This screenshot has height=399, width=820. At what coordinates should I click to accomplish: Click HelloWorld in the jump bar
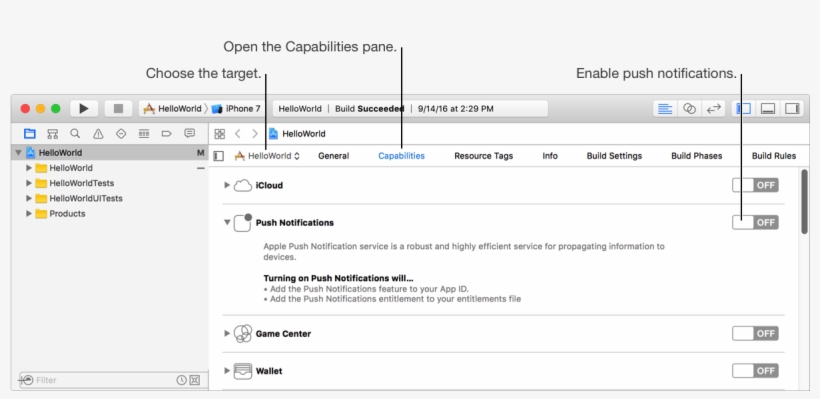coord(297,134)
